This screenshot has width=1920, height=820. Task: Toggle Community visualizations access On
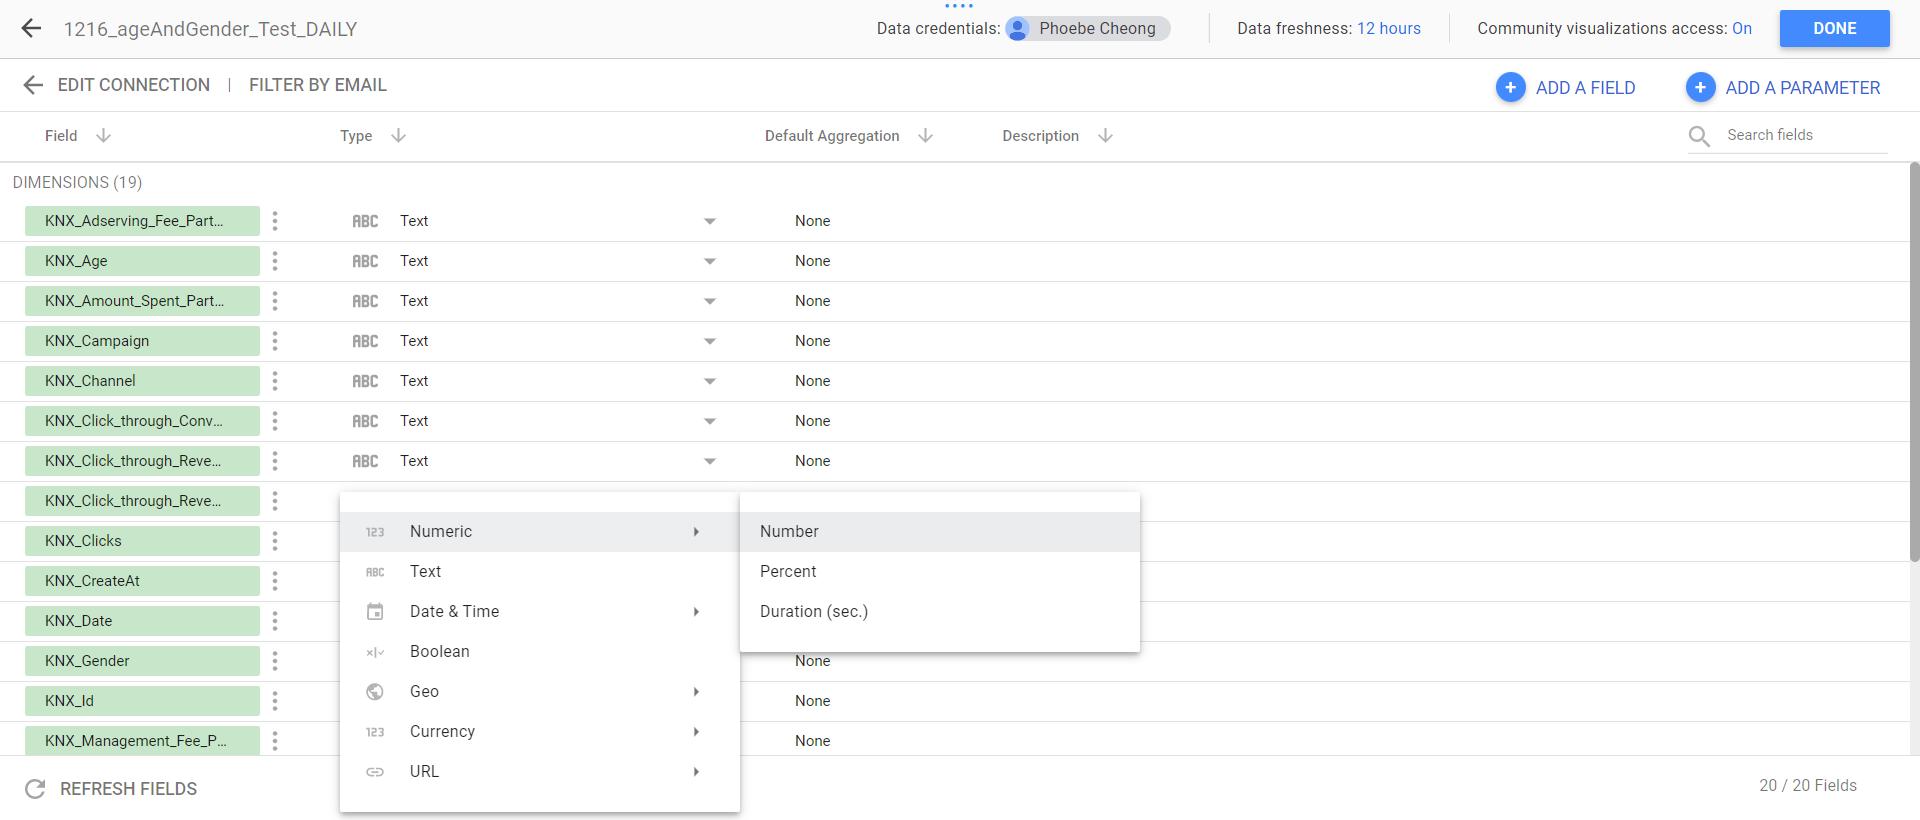1741,29
